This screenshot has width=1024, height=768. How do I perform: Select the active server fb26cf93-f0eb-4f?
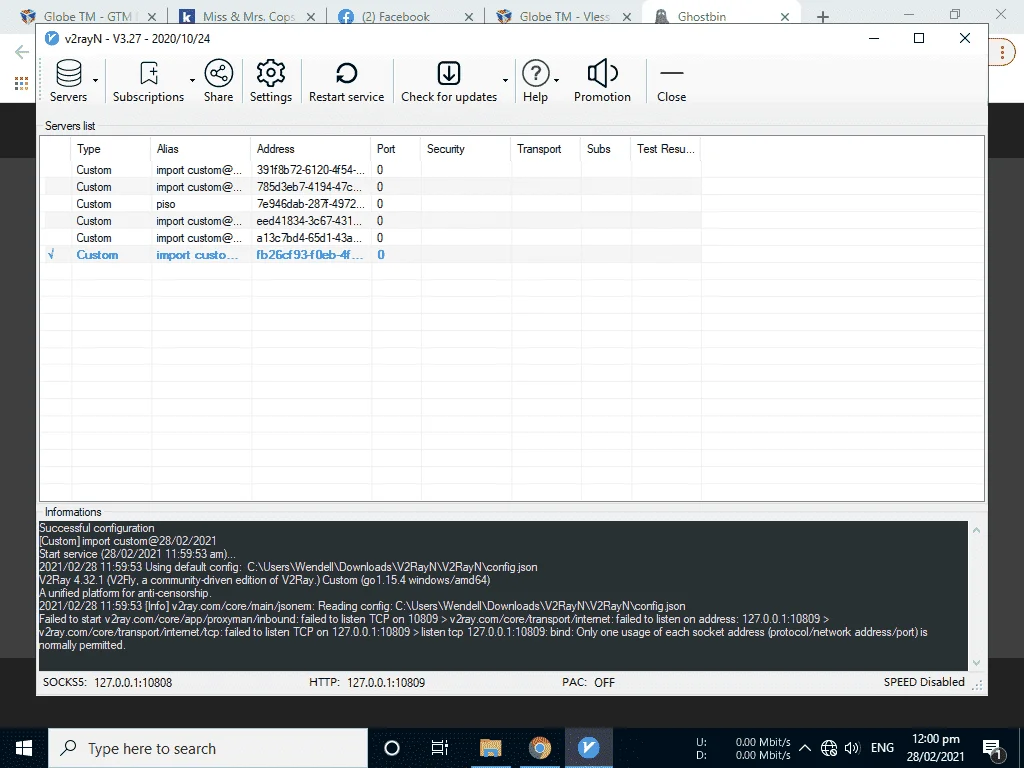tap(372, 255)
